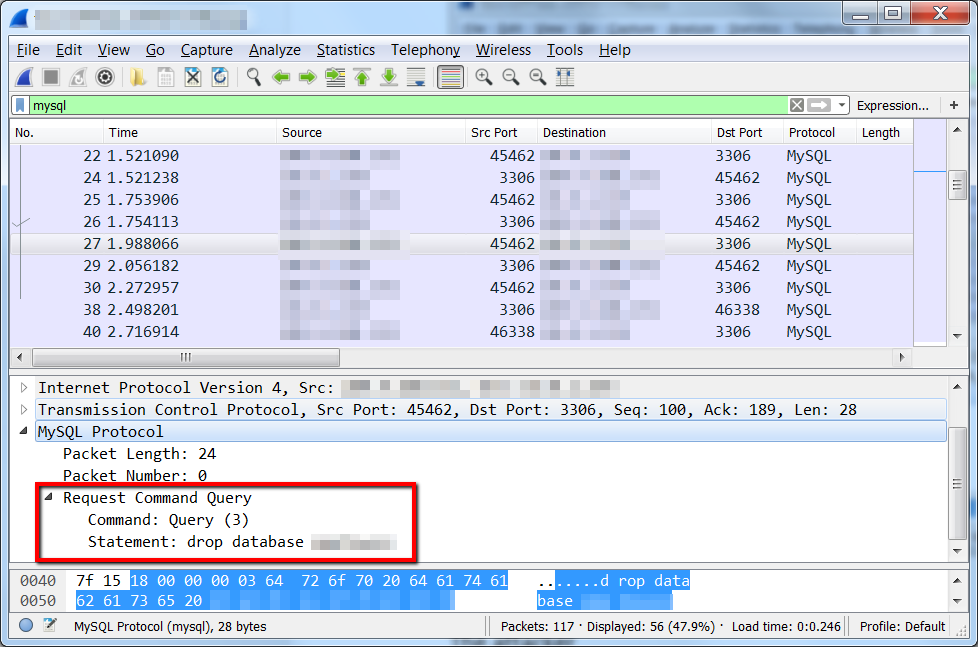Stop capture using the square icon
This screenshot has width=978, height=647.
pos(51,77)
